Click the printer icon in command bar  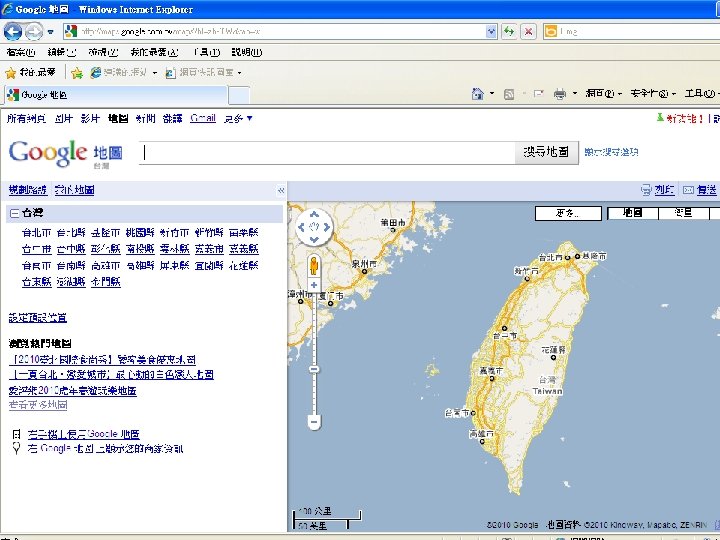(560, 94)
